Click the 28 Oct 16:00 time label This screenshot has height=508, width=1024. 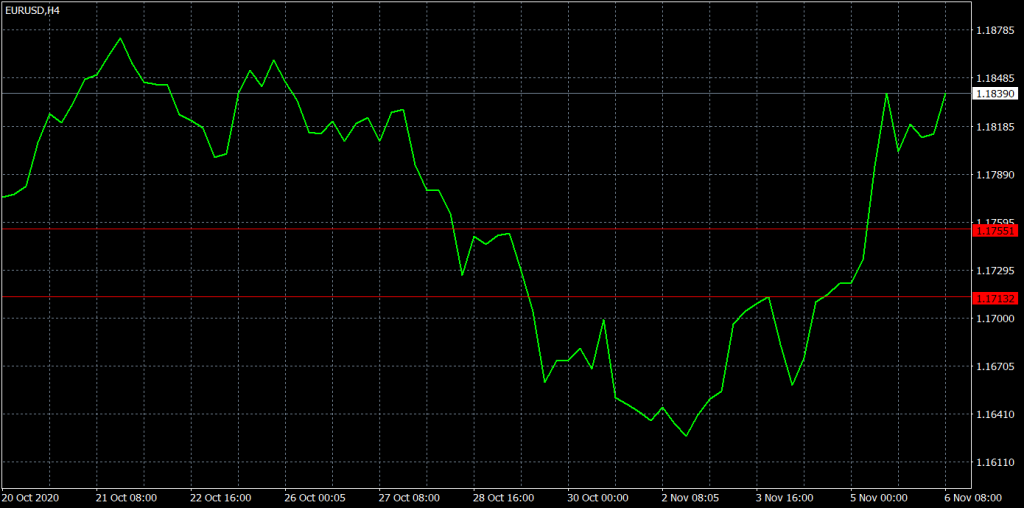[x=505, y=498]
